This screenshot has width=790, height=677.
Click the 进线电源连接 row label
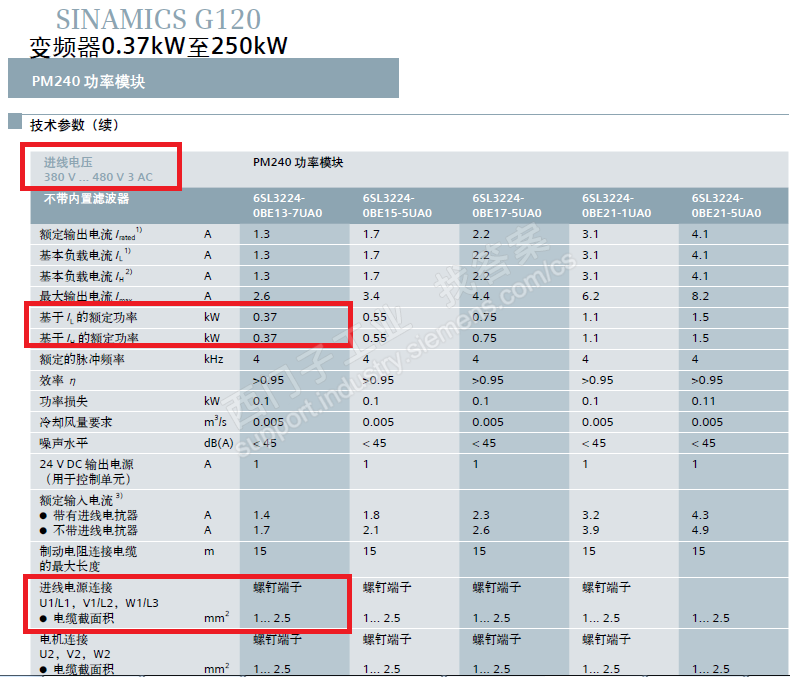[x=76, y=587]
